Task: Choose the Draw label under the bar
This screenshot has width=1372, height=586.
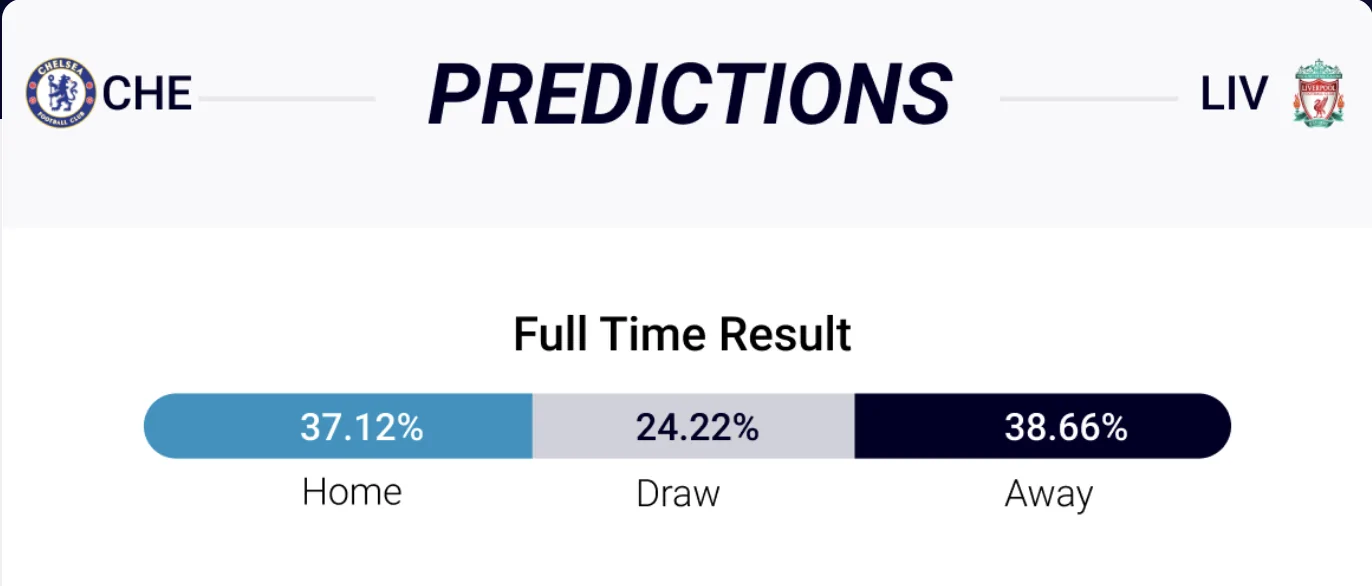Action: tap(678, 494)
